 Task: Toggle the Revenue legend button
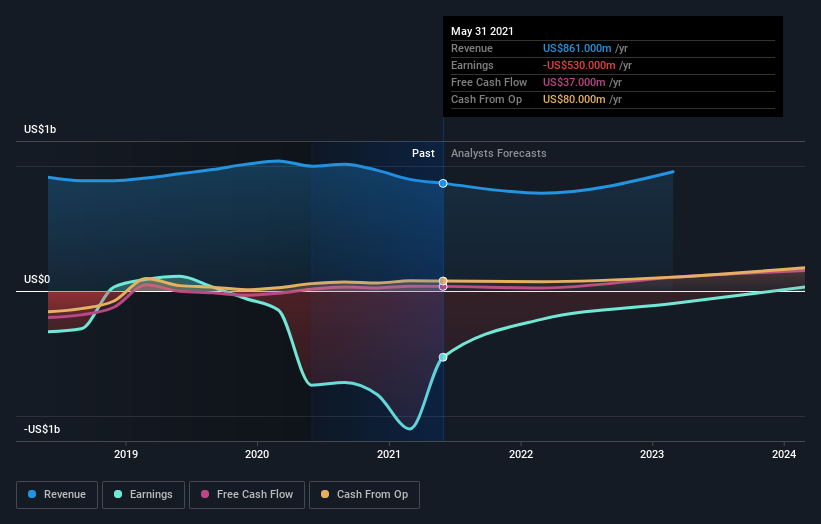[57, 495]
